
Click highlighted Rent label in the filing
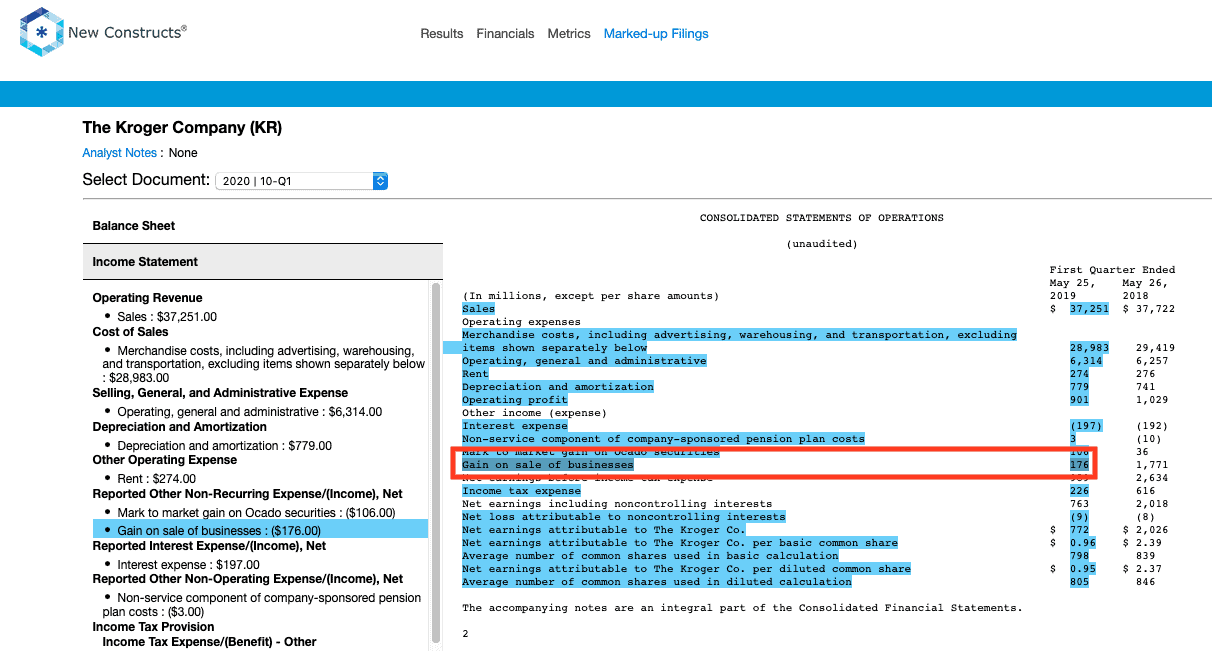tap(475, 374)
